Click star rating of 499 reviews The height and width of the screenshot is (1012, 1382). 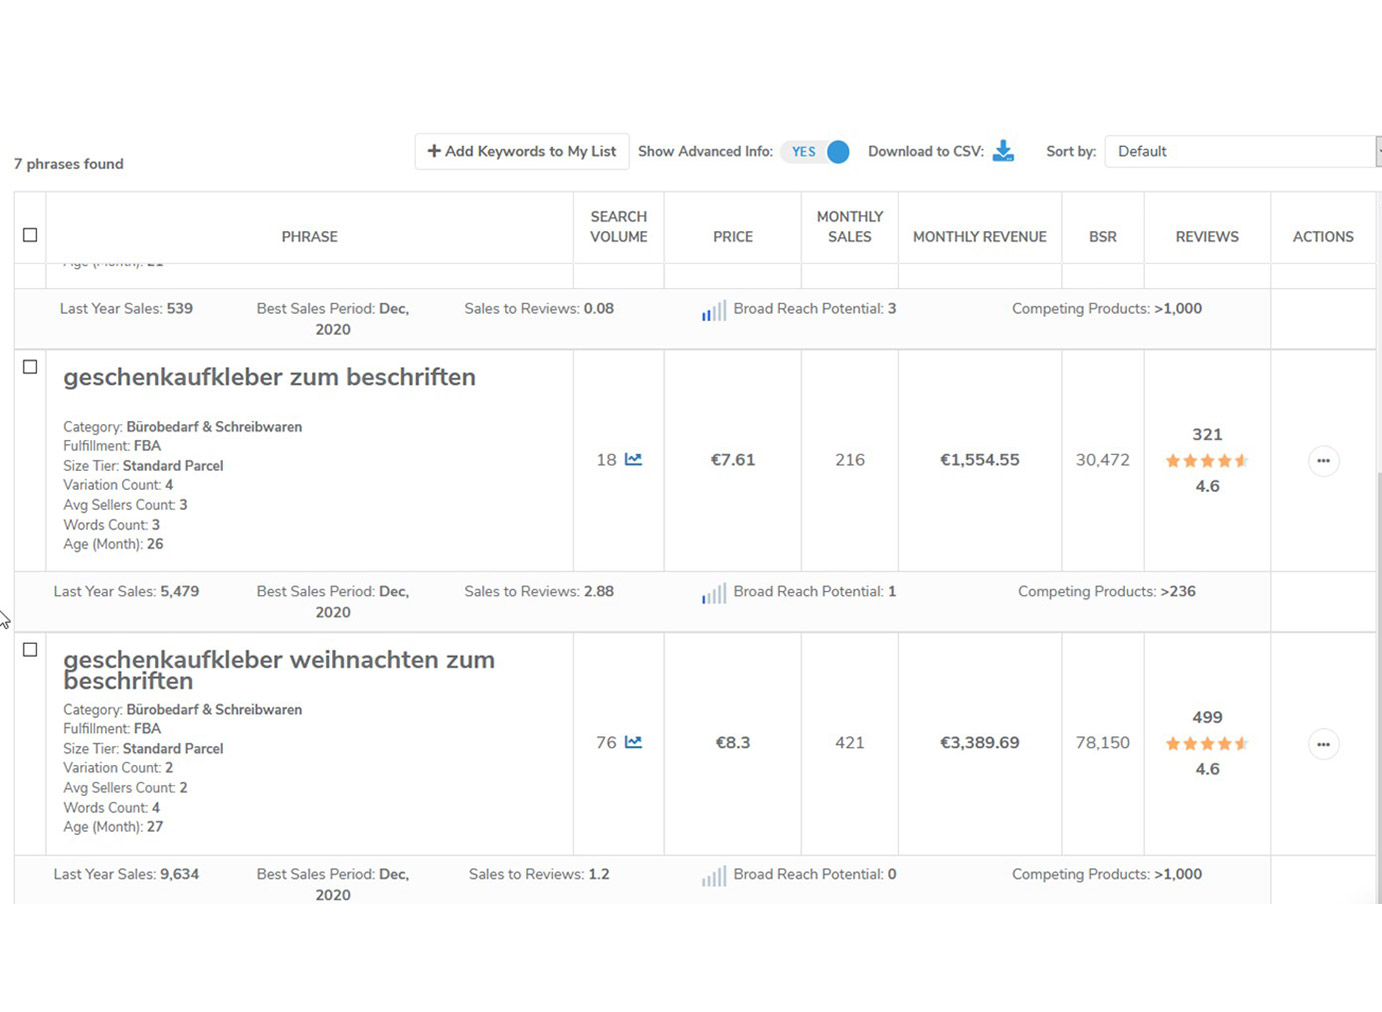(x=1207, y=744)
